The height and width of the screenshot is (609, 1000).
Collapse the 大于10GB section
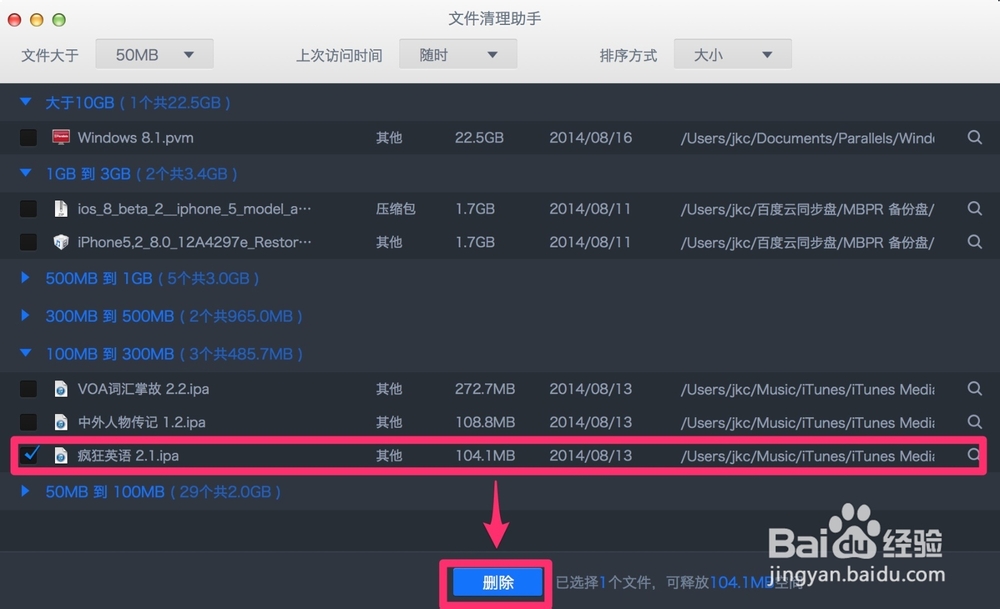(x=25, y=103)
